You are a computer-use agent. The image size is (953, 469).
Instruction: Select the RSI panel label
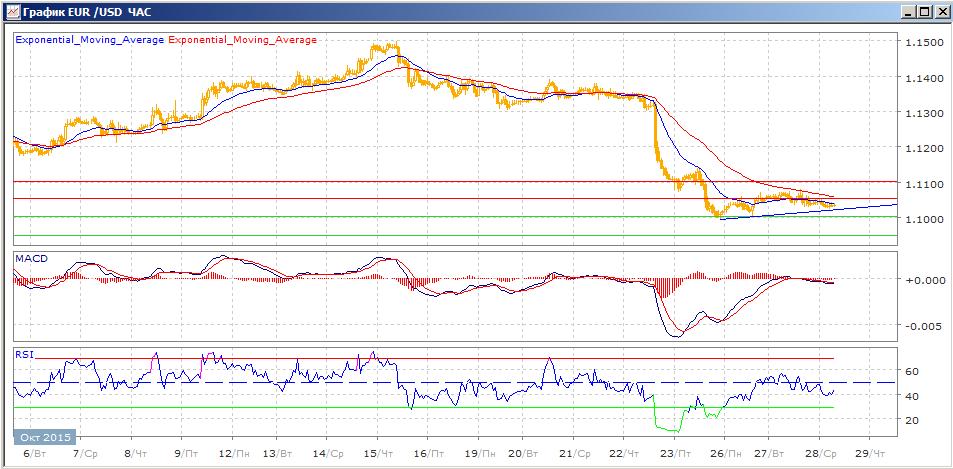pos(24,355)
